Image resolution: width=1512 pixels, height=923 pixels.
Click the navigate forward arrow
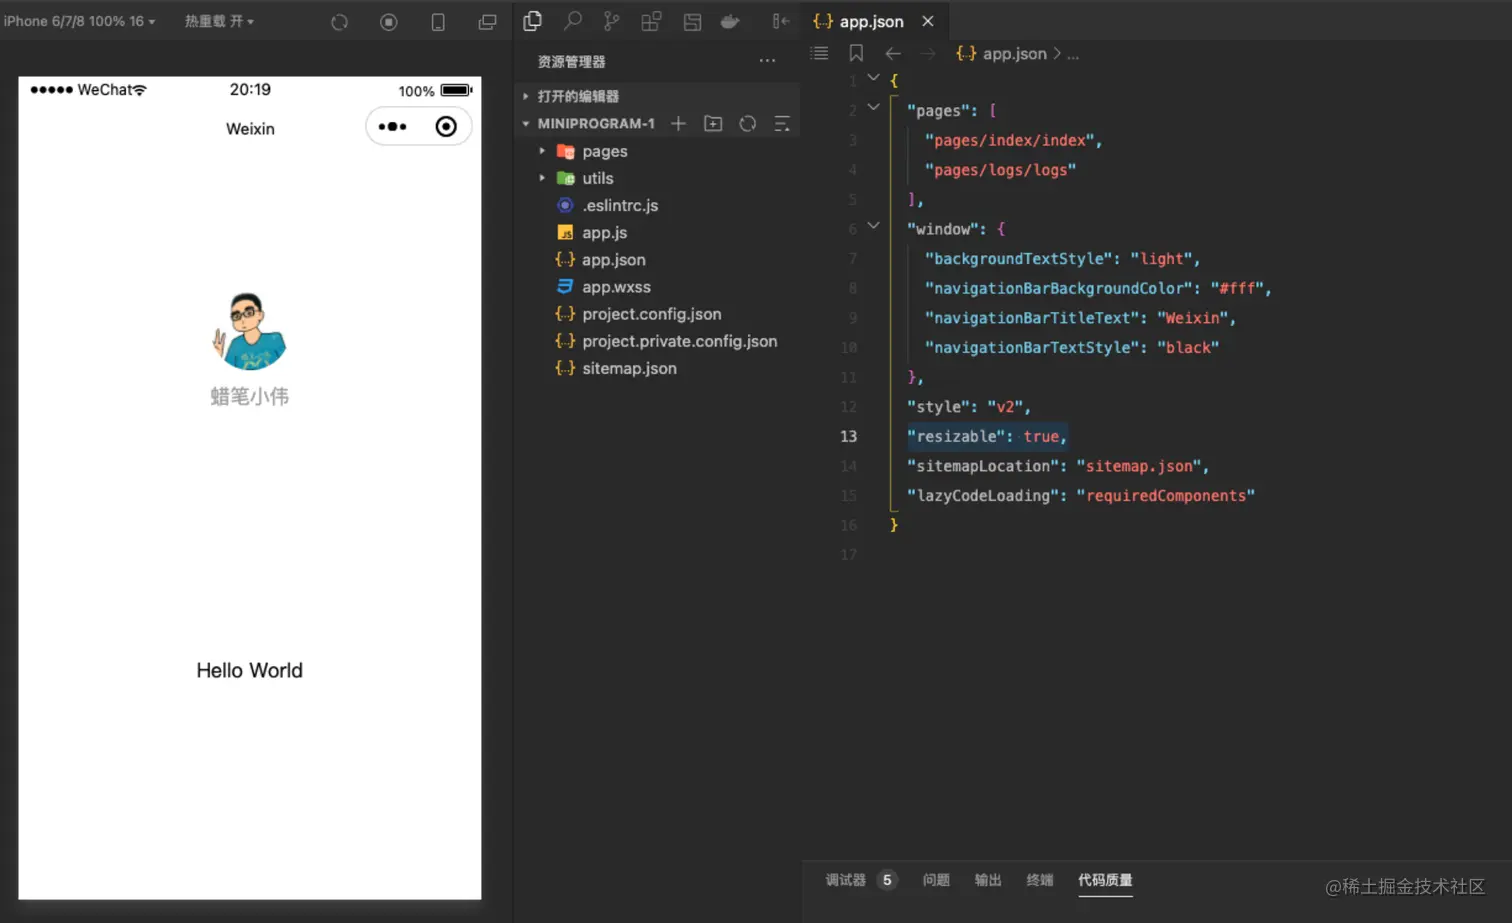(x=928, y=53)
